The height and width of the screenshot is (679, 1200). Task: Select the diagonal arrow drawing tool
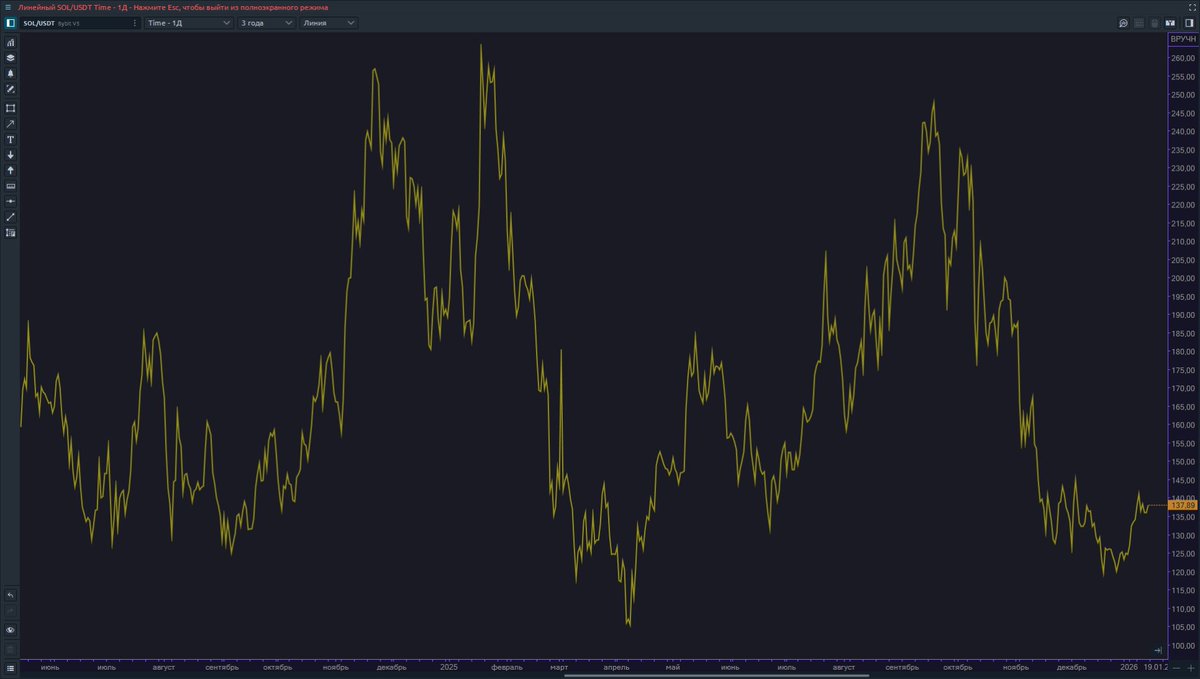click(x=11, y=124)
